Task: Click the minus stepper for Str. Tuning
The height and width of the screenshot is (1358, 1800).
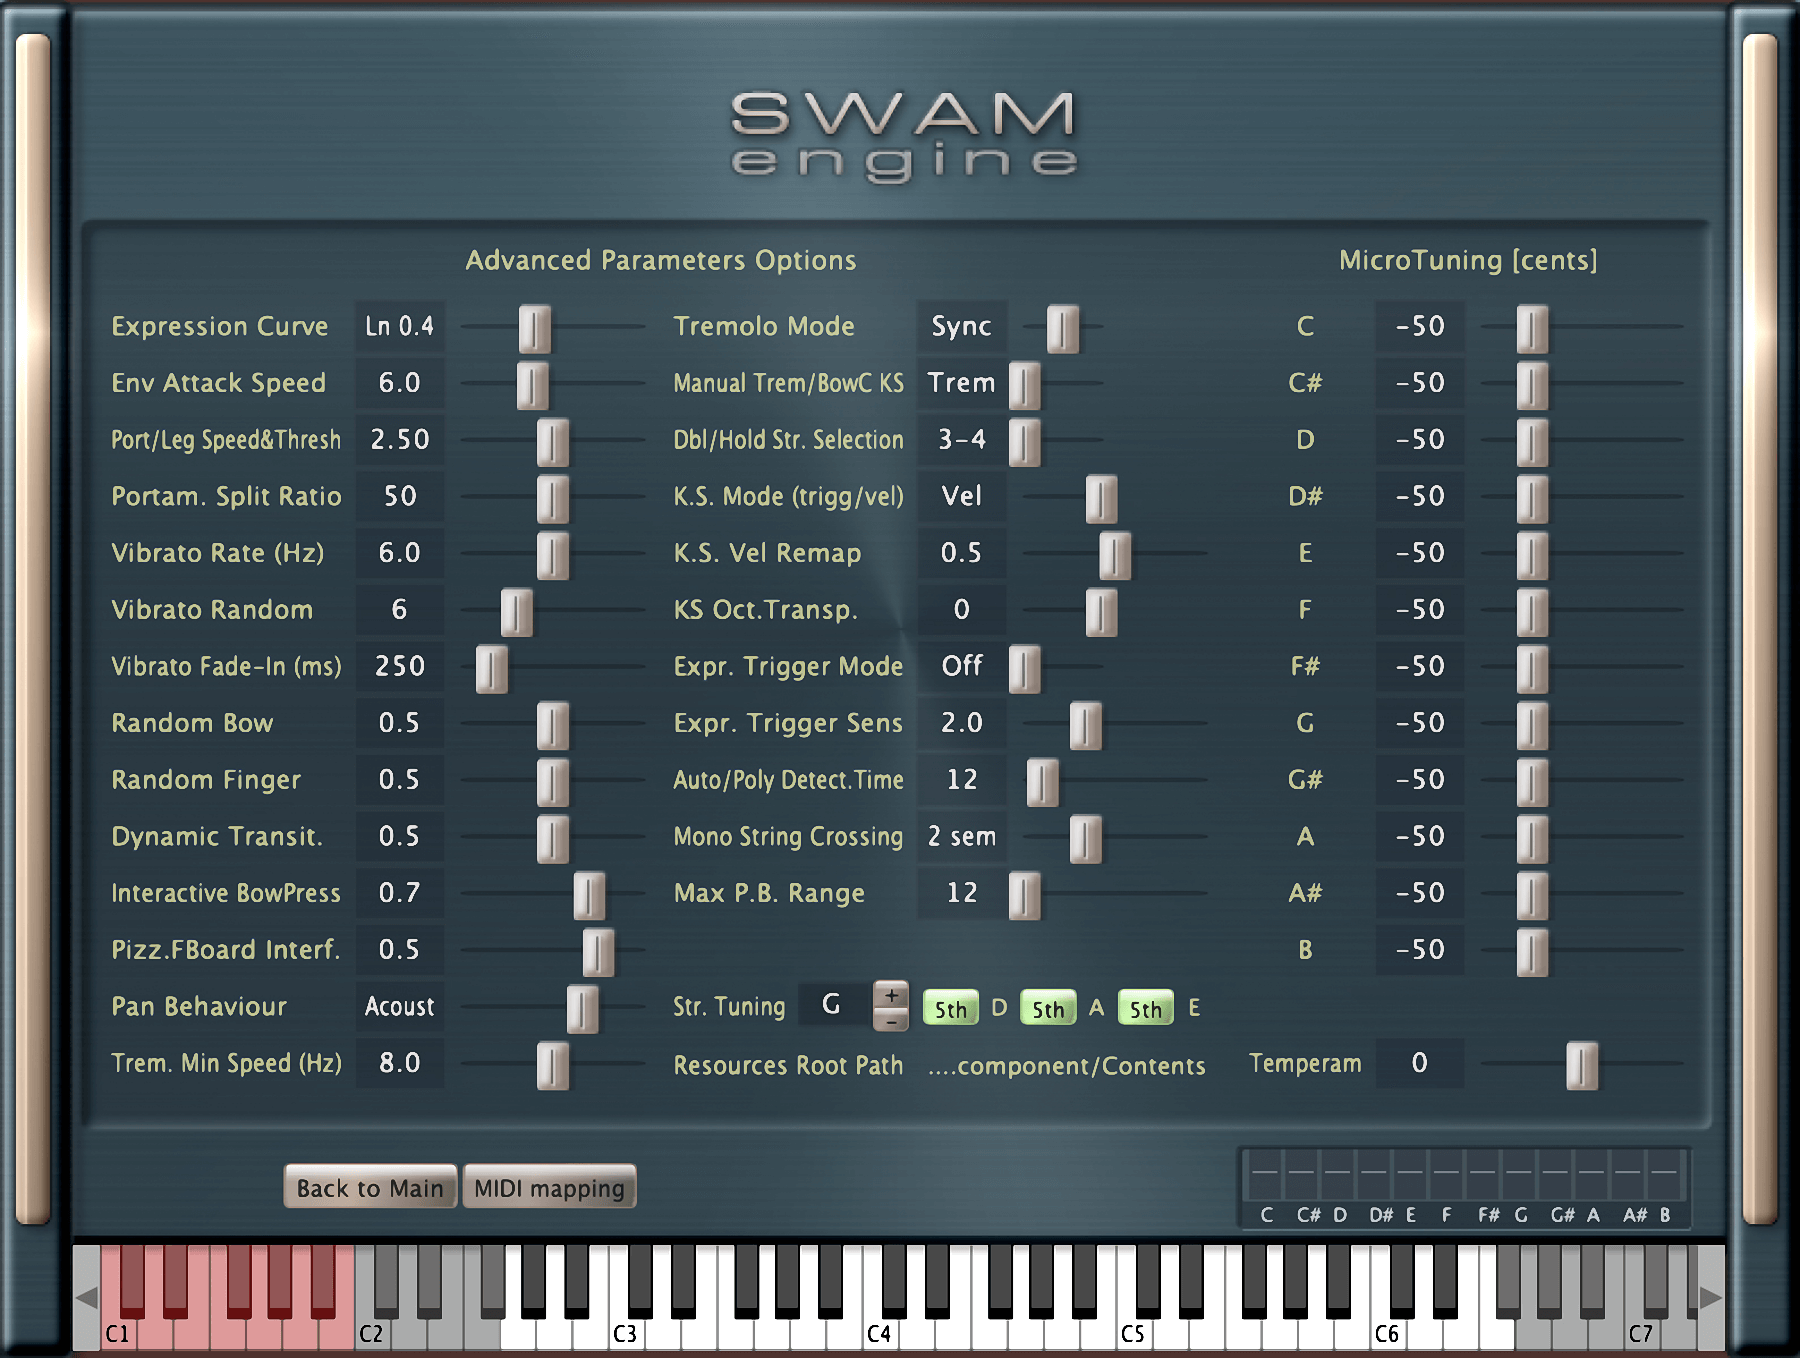Action: [x=893, y=1020]
